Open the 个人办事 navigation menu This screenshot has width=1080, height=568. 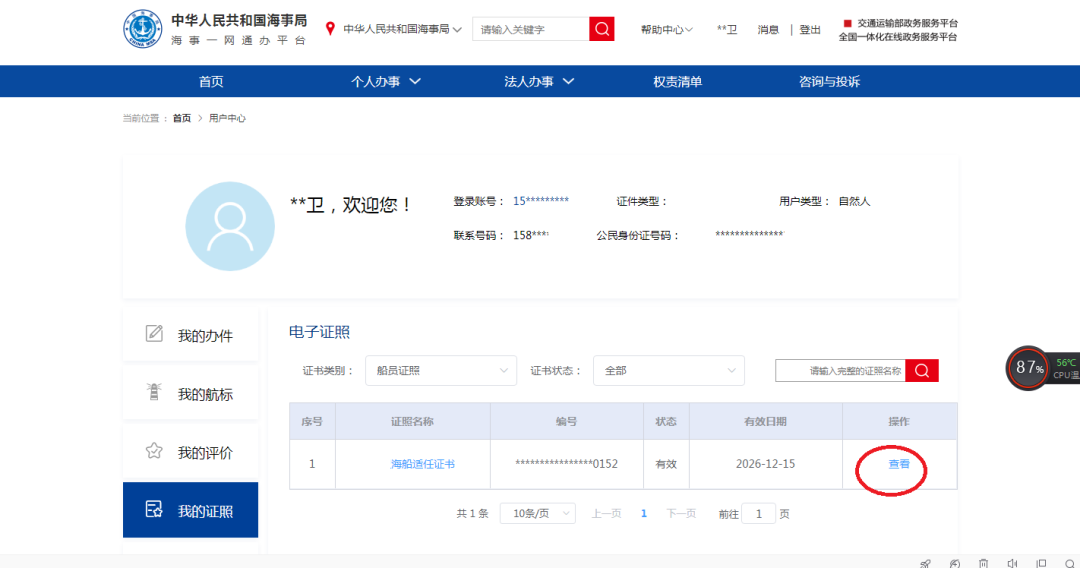point(385,82)
